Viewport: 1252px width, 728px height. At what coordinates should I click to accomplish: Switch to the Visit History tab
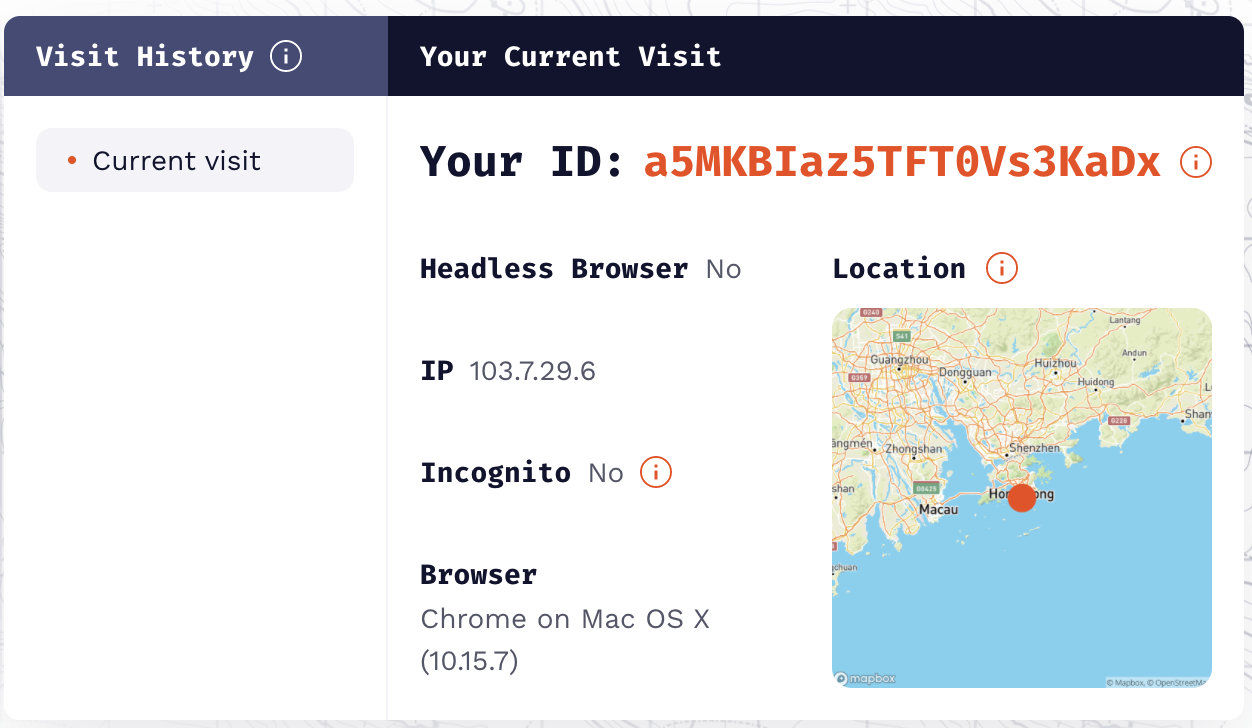point(145,56)
